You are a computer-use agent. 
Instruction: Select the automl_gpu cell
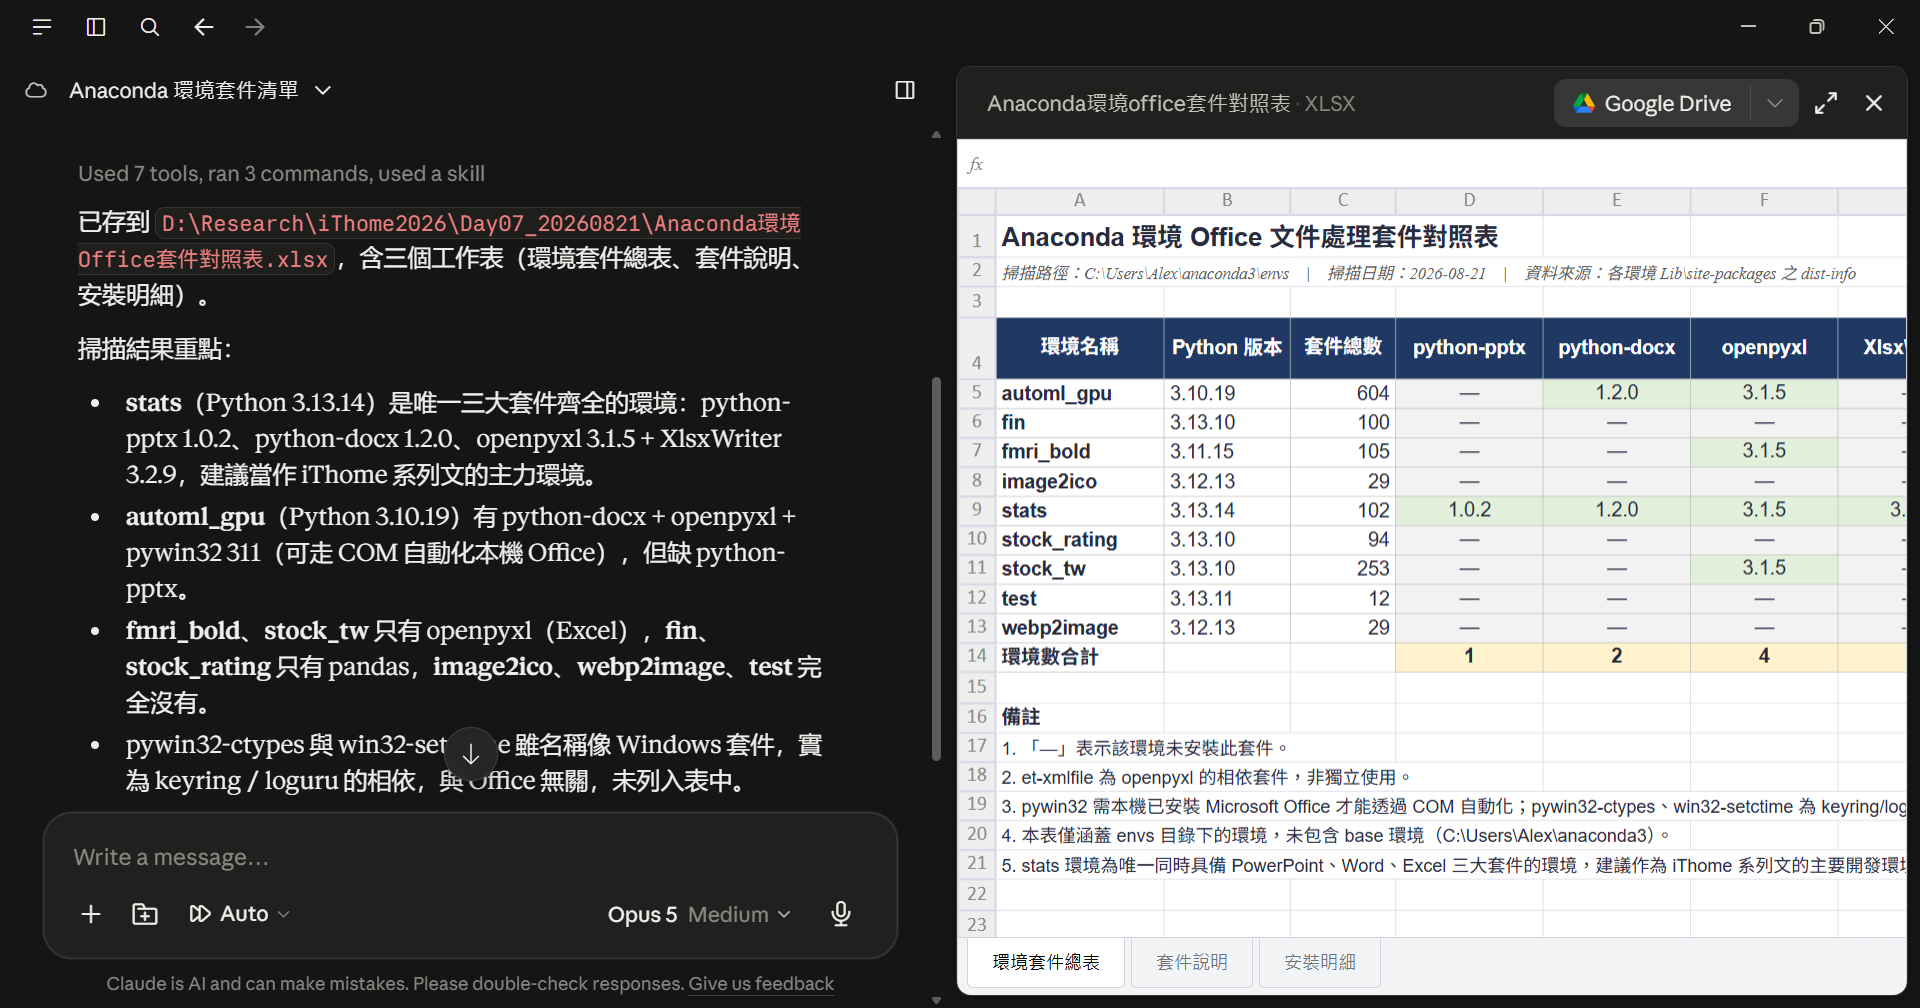point(1080,393)
